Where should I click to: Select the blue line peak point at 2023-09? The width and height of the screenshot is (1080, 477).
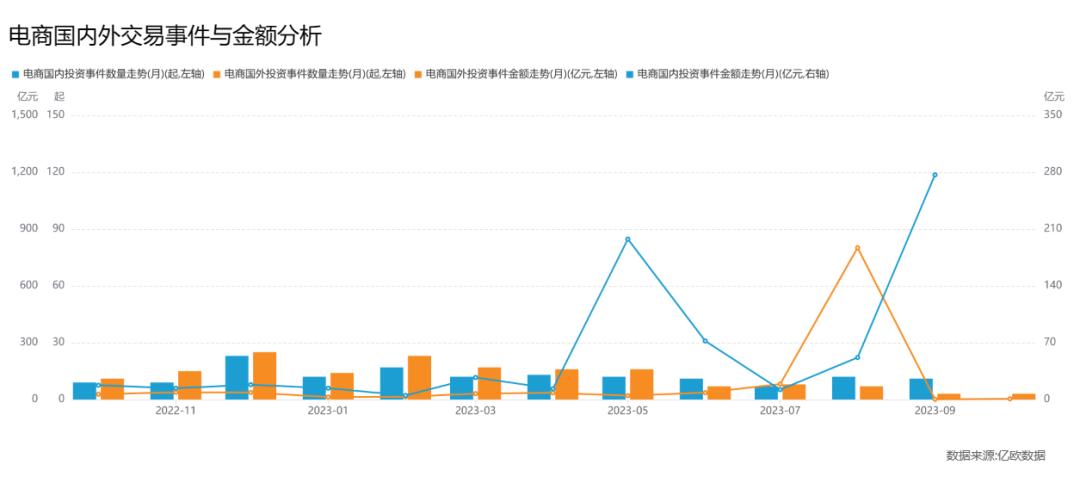click(934, 175)
